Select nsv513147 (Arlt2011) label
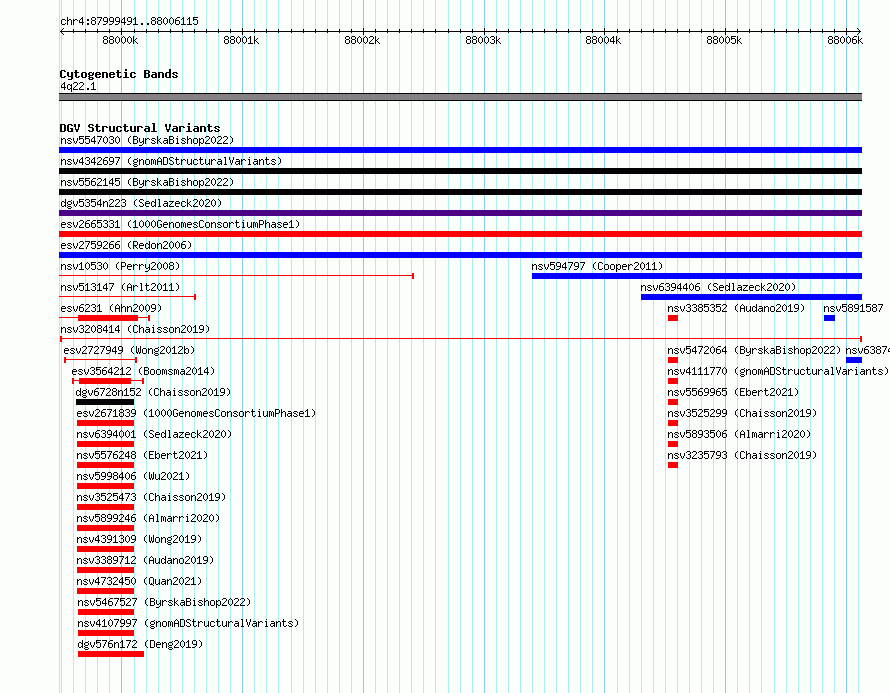 point(120,287)
